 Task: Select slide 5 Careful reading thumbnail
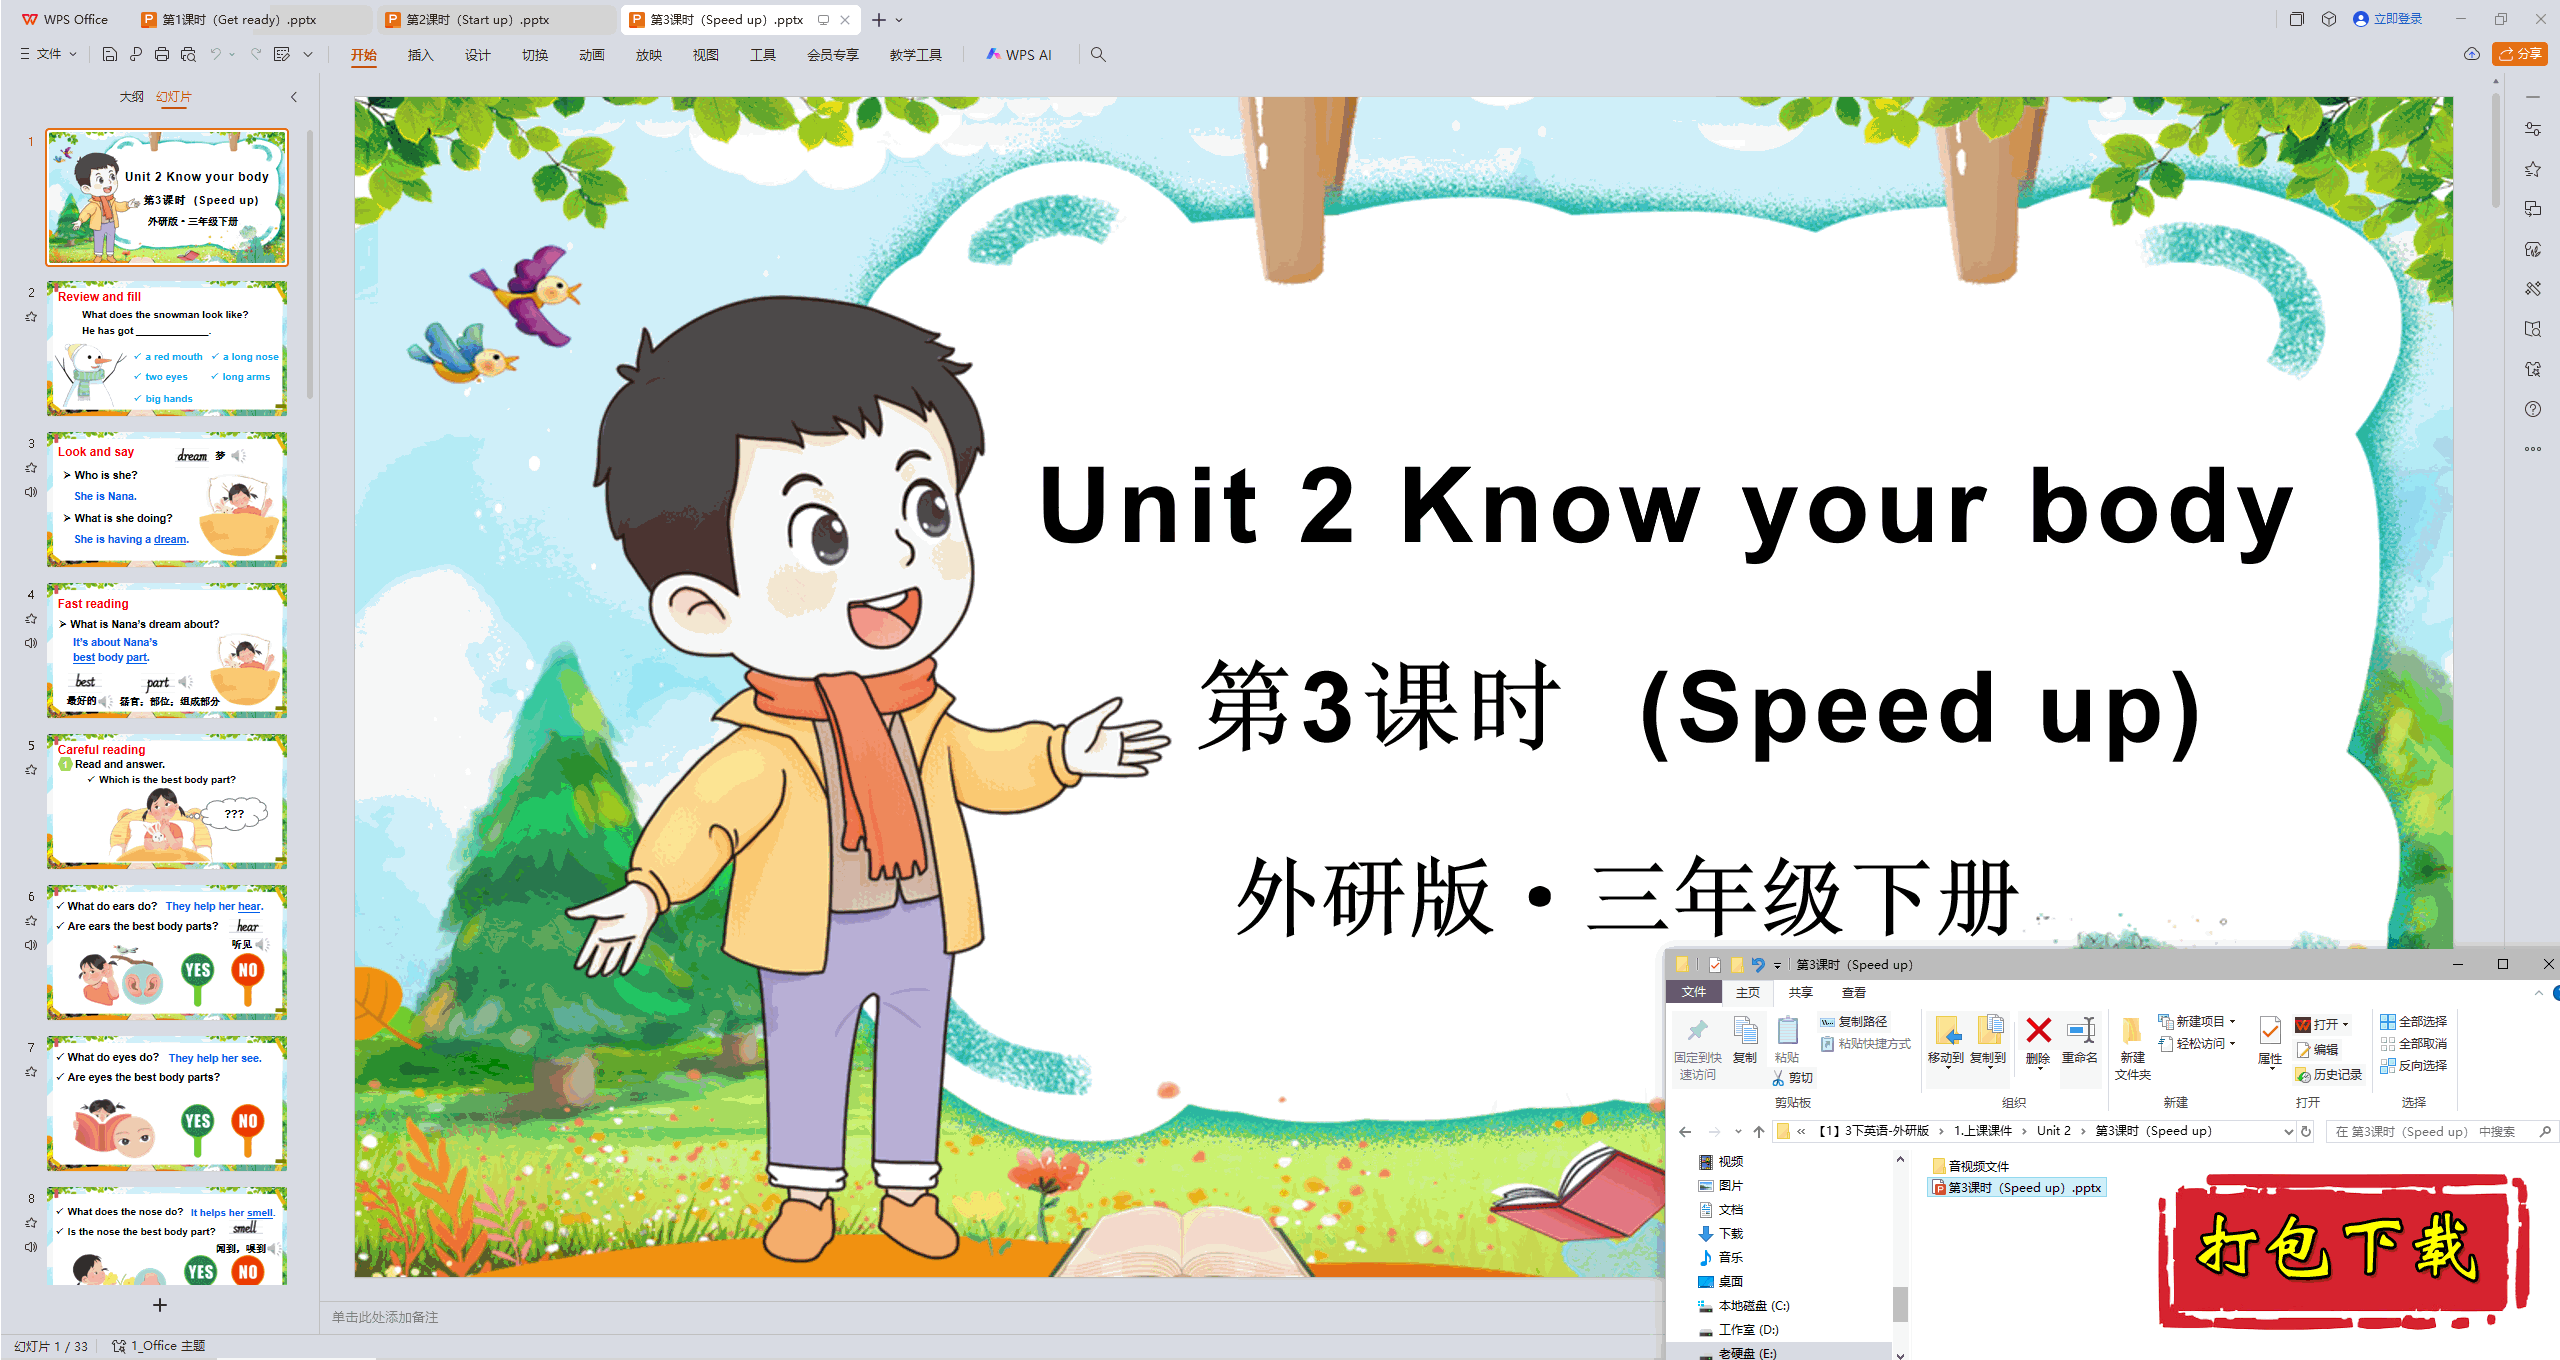pyautogui.click(x=167, y=801)
